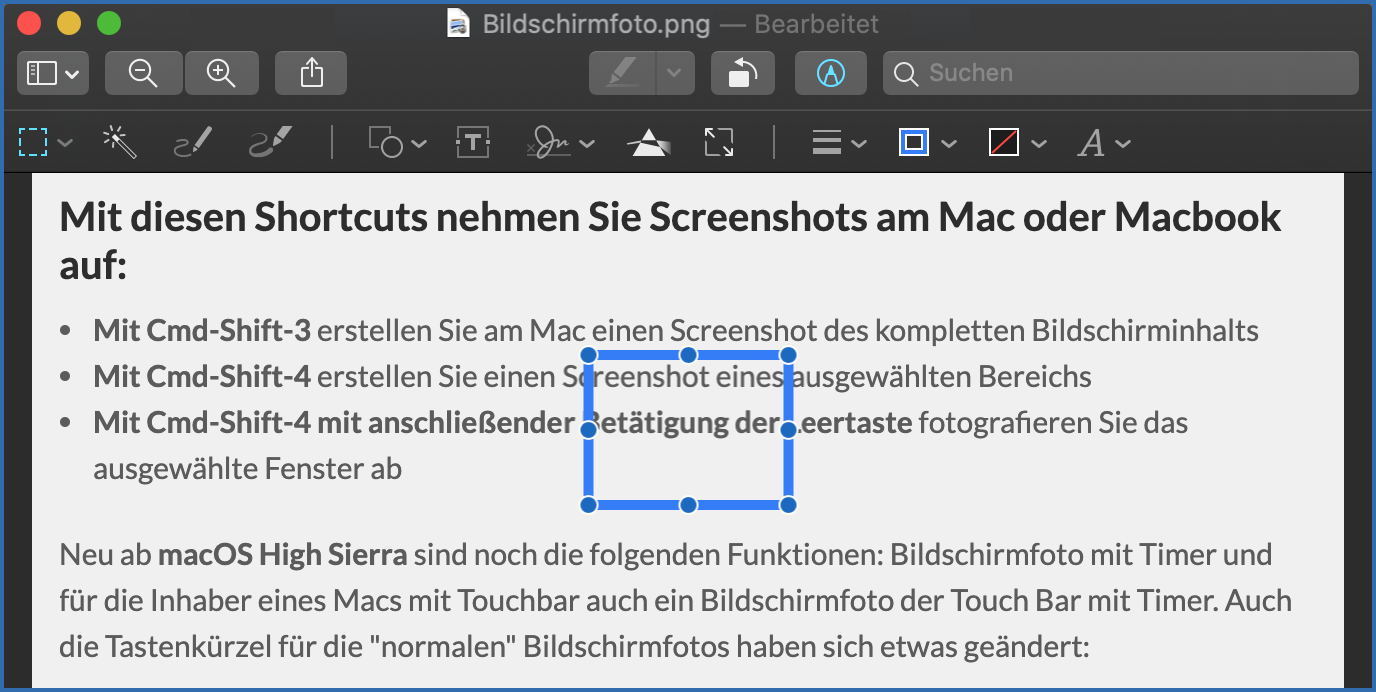The image size is (1376, 692).
Task: Select the rectangular Selection tool
Action: pyautogui.click(x=35, y=142)
